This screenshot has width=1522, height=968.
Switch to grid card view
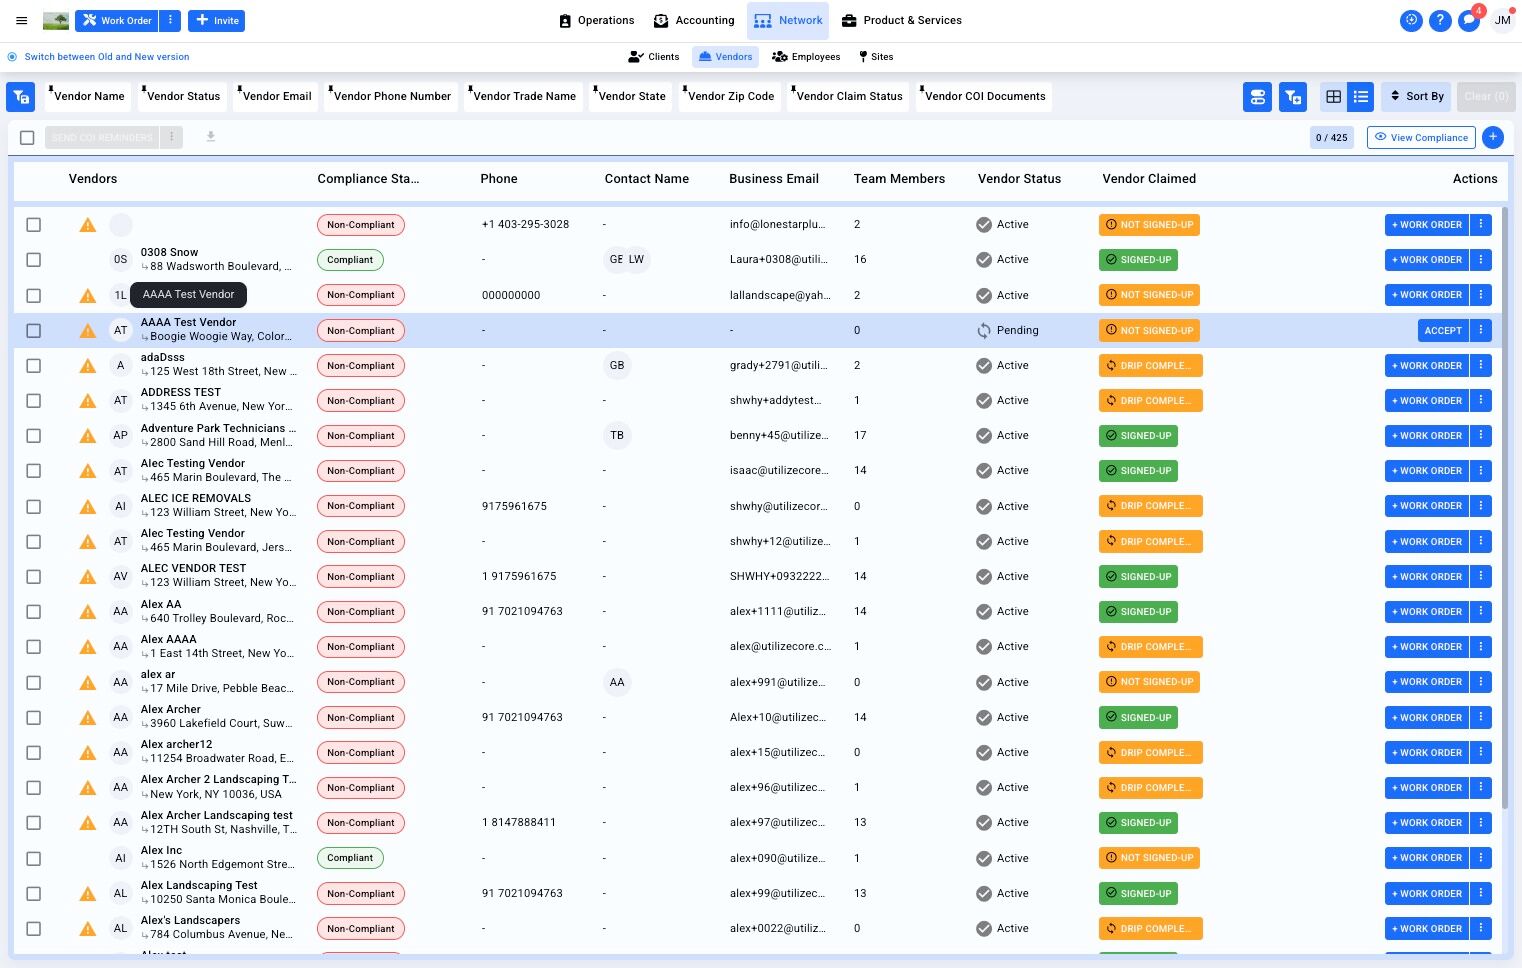point(1333,97)
